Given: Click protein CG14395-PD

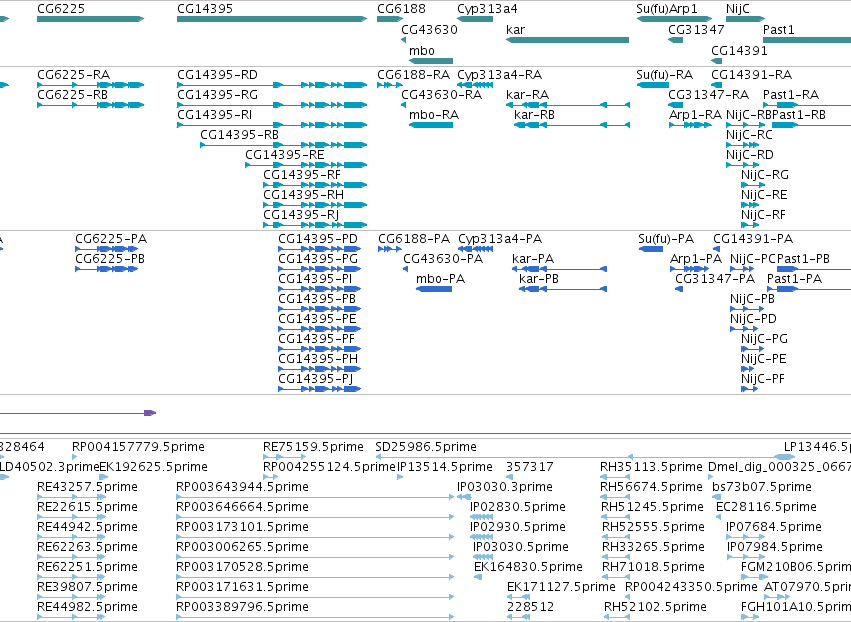Looking at the screenshot, I should 318,239.
